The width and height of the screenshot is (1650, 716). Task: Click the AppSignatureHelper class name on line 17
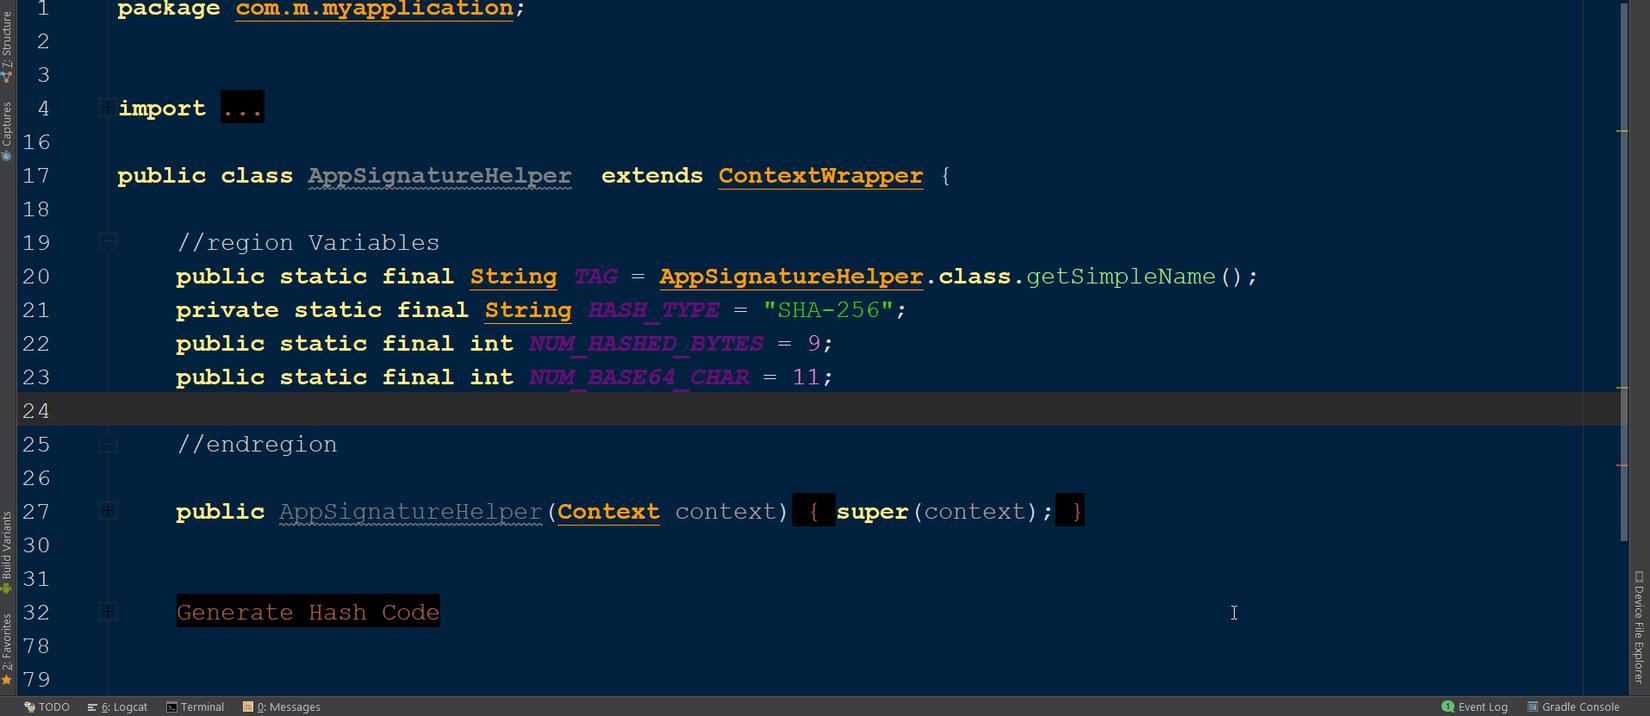pos(440,175)
